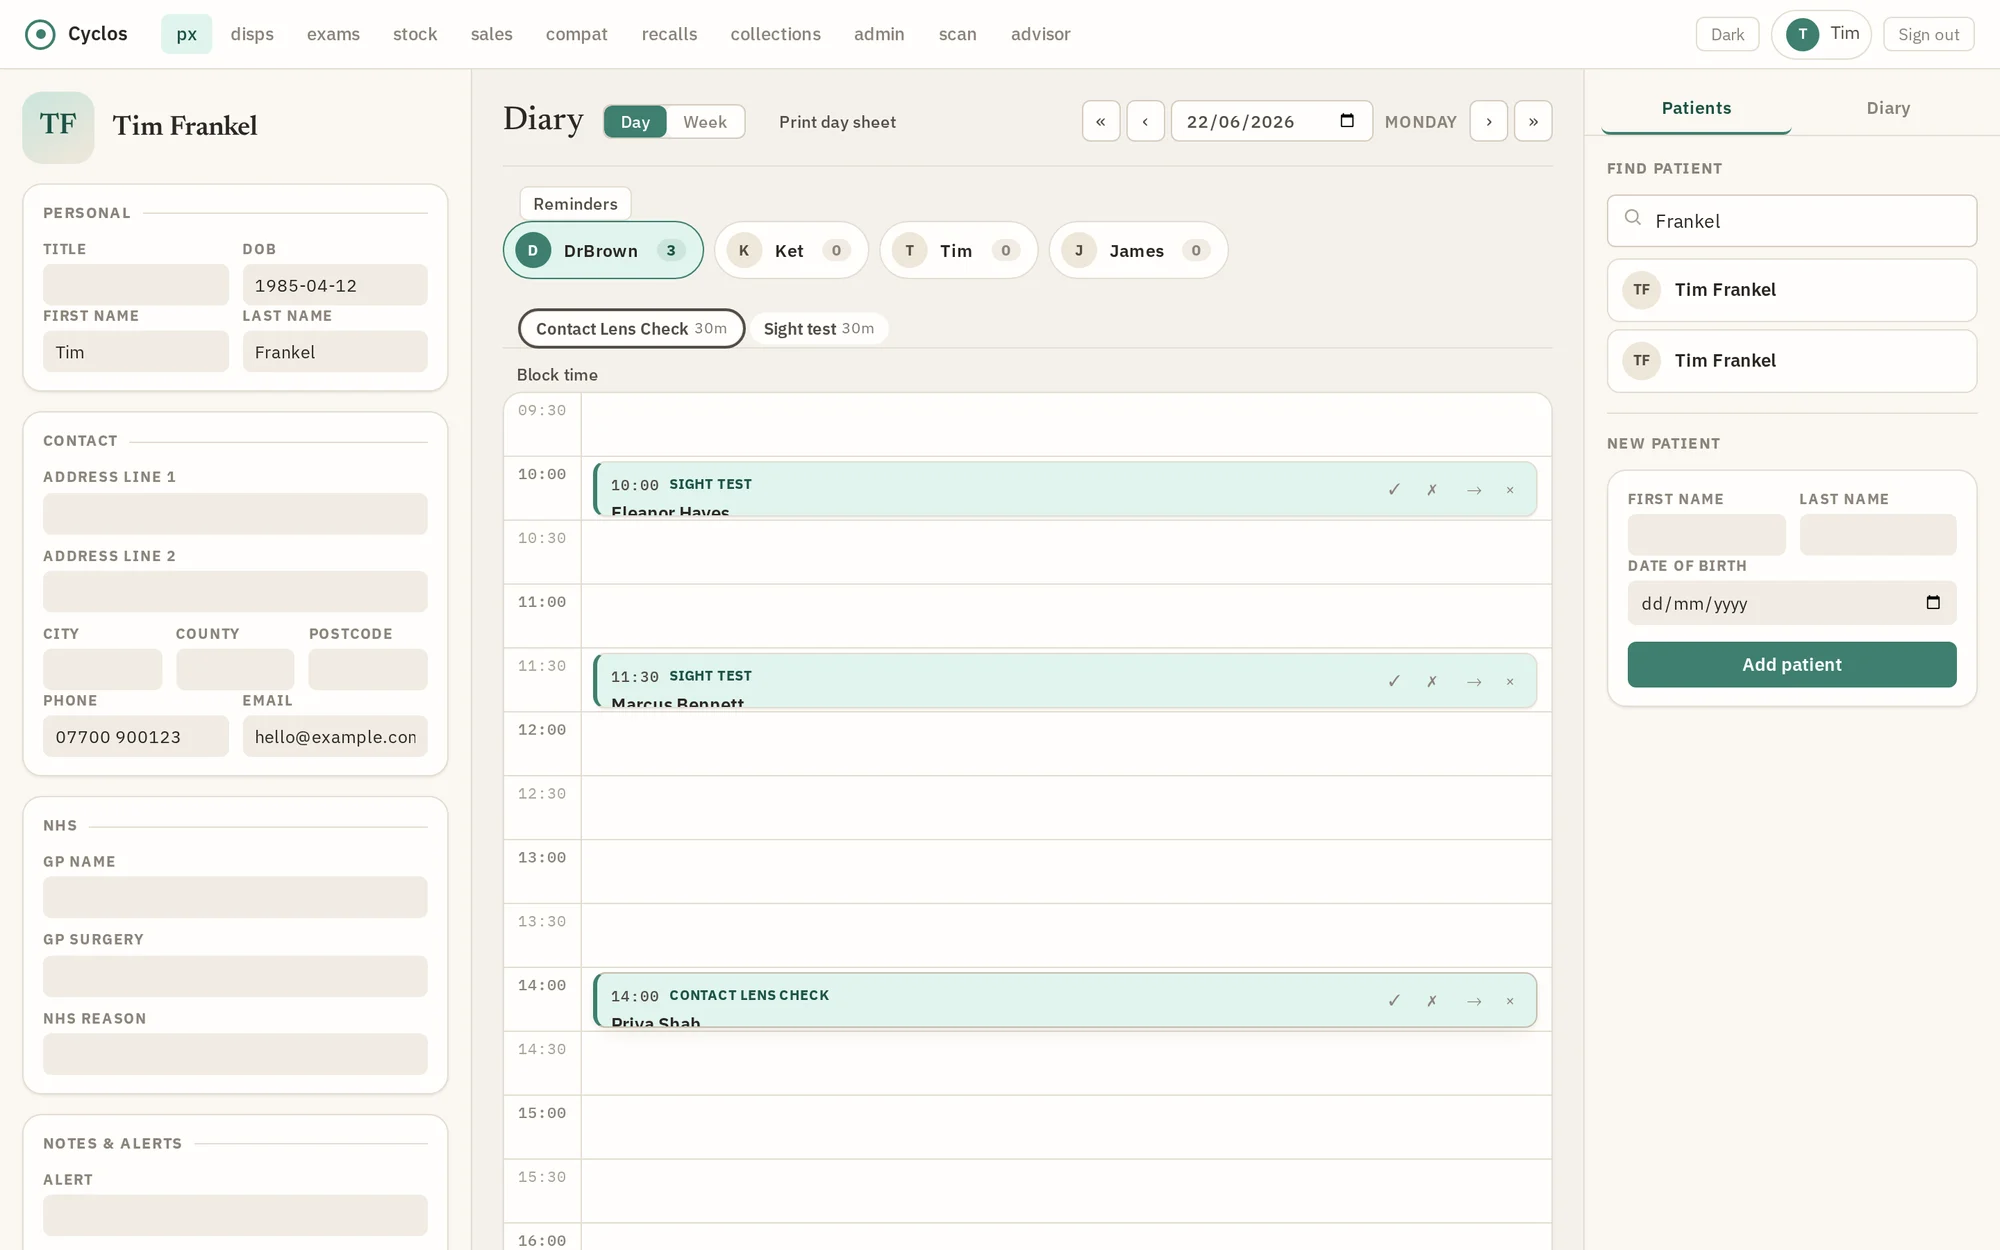Select second Tim Frankel search result
Screen dimensions: 2000x1250
point(1792,361)
